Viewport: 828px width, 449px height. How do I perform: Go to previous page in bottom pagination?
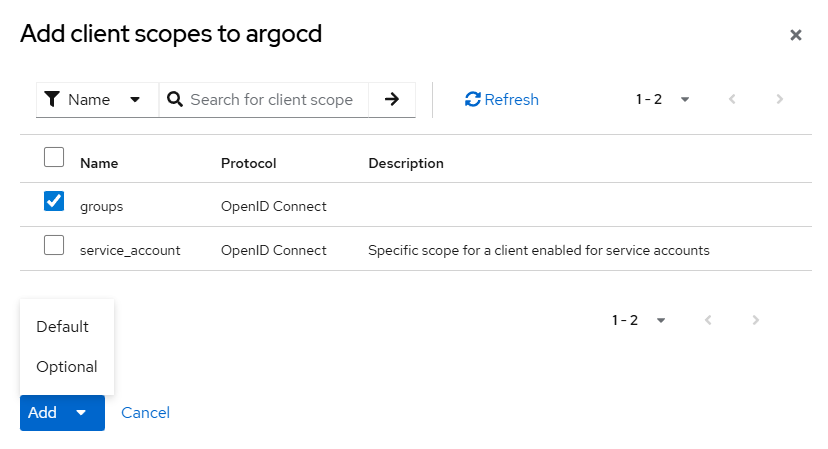(x=708, y=320)
